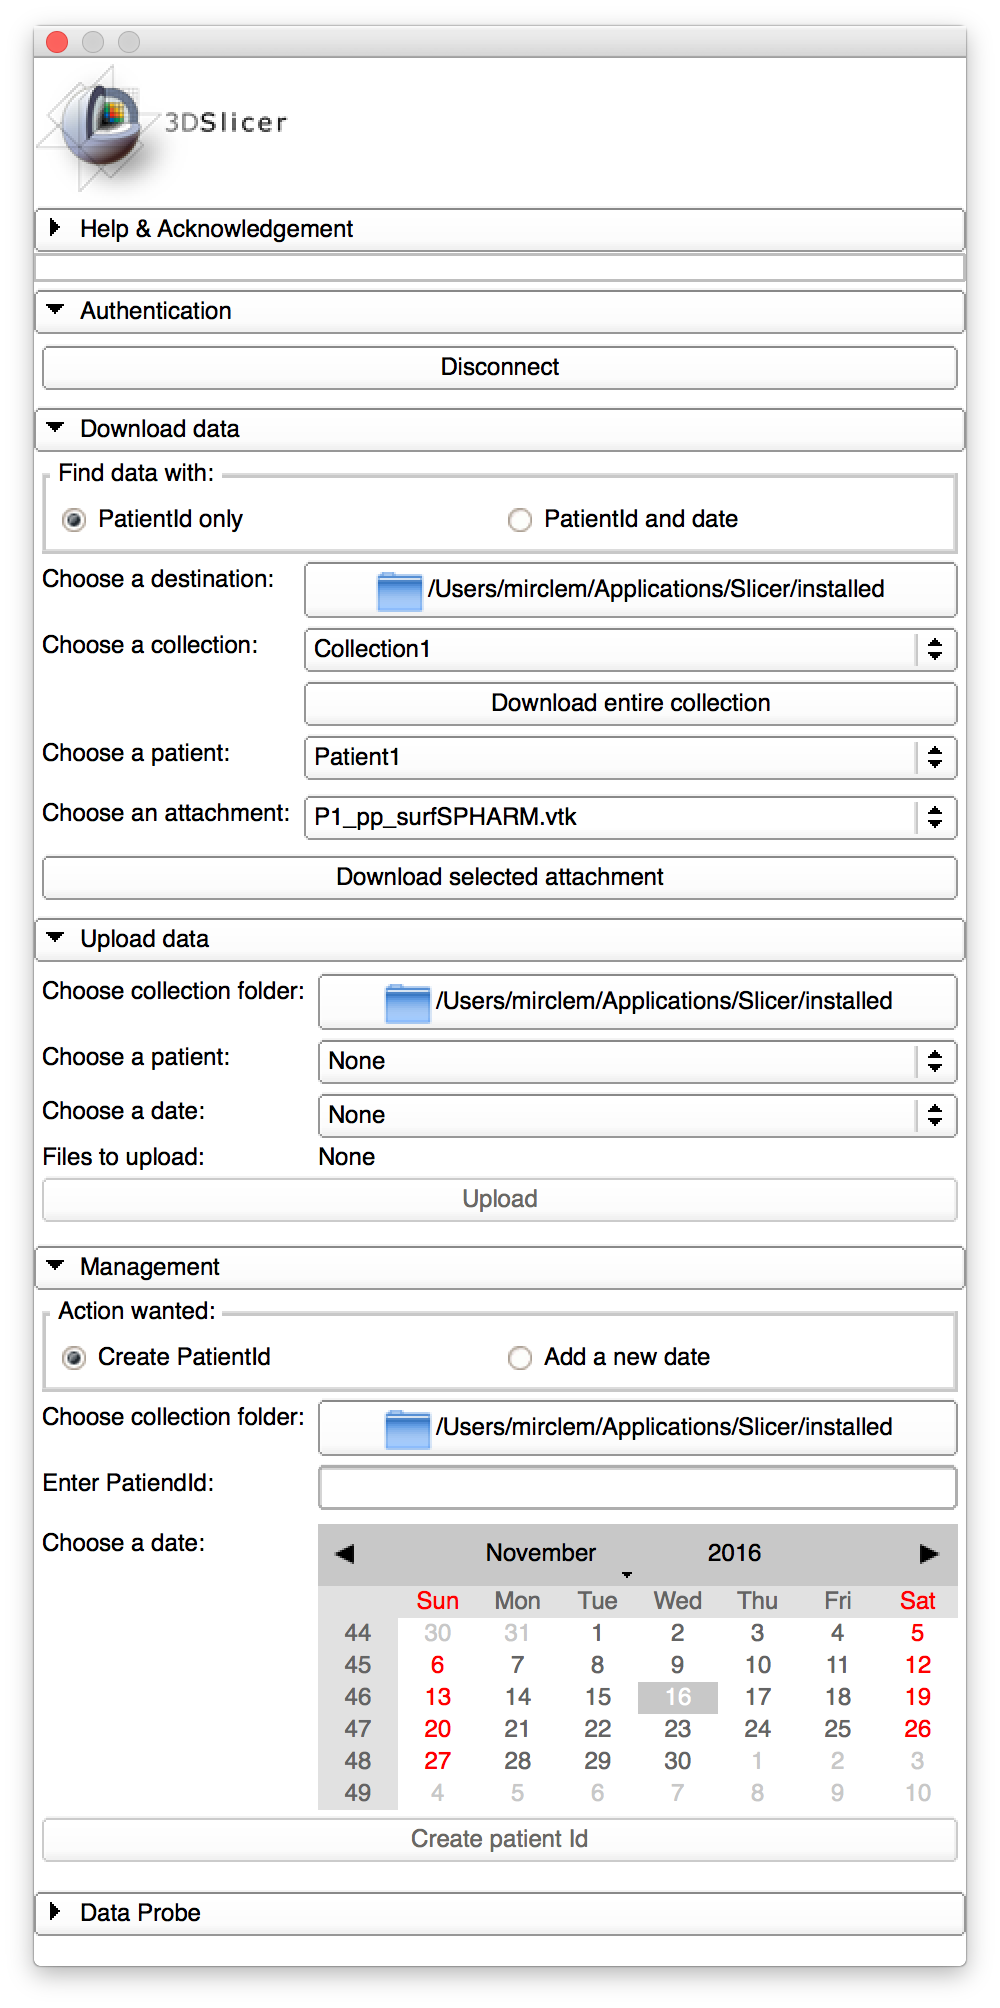Click the folder icon in the destination path
Screen dimensions: 1000x2008
point(399,591)
